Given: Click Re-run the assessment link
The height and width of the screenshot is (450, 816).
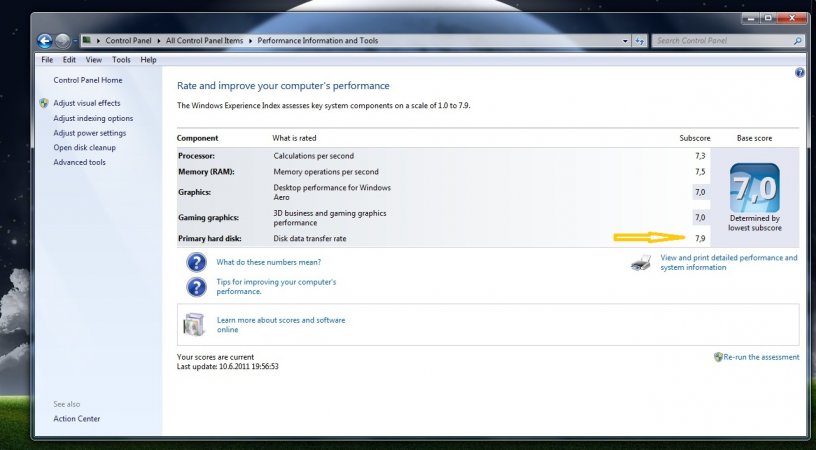Looking at the screenshot, I should click(761, 357).
